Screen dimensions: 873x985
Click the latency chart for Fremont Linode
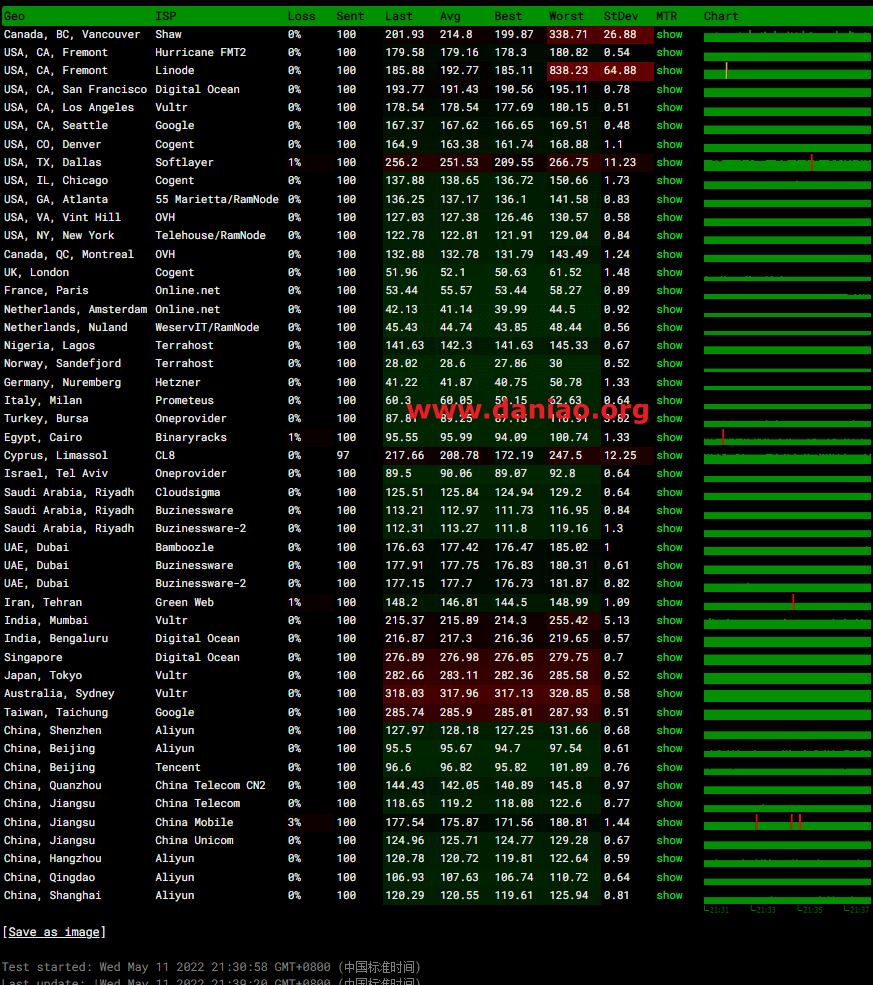[x=787, y=71]
